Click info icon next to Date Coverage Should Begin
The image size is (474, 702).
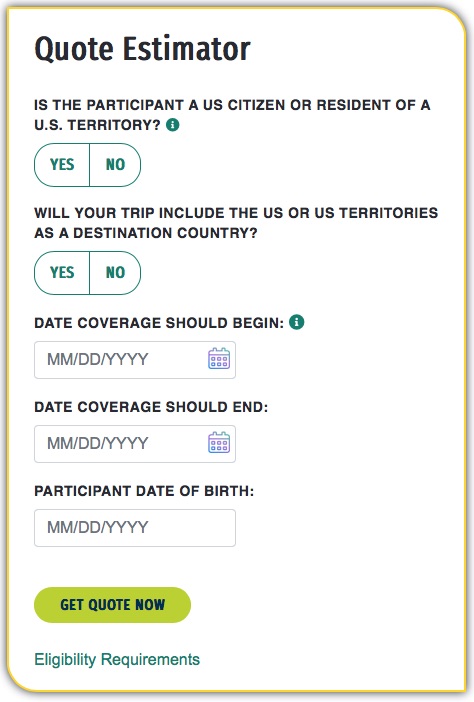[x=296, y=321]
